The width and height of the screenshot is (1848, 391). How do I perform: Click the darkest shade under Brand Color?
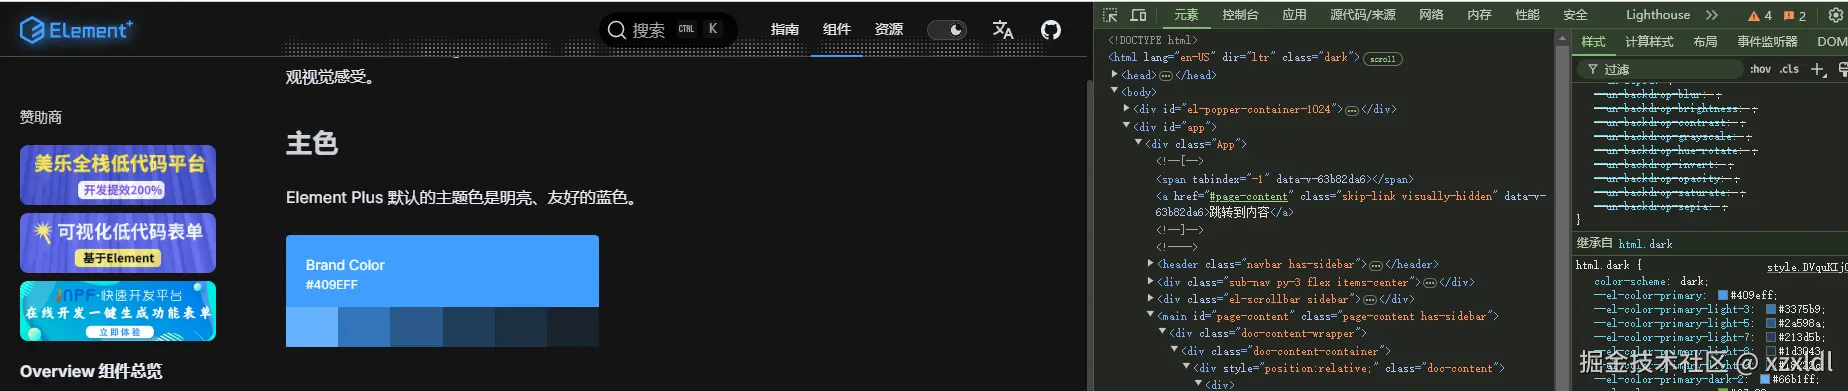pyautogui.click(x=573, y=327)
